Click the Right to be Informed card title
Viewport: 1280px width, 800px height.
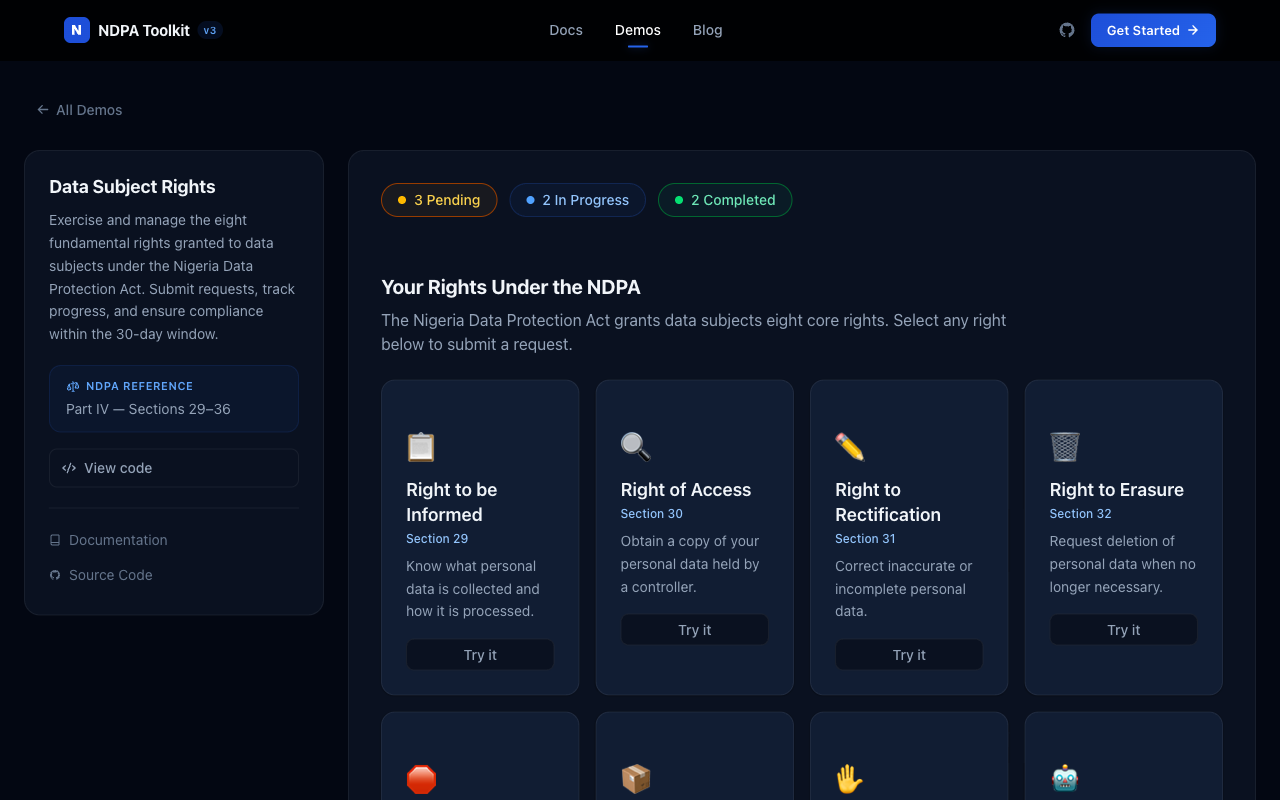[452, 502]
